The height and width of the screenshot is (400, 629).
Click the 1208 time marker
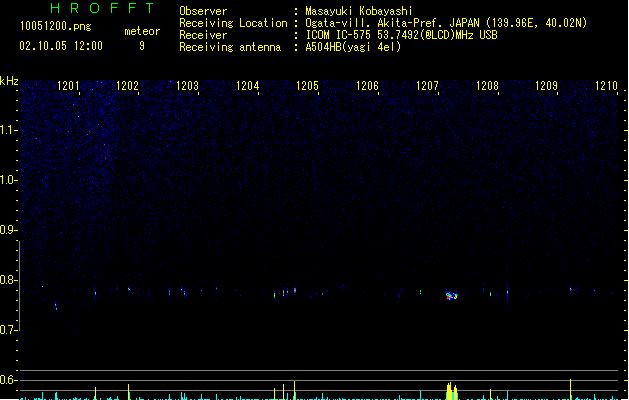coord(487,86)
